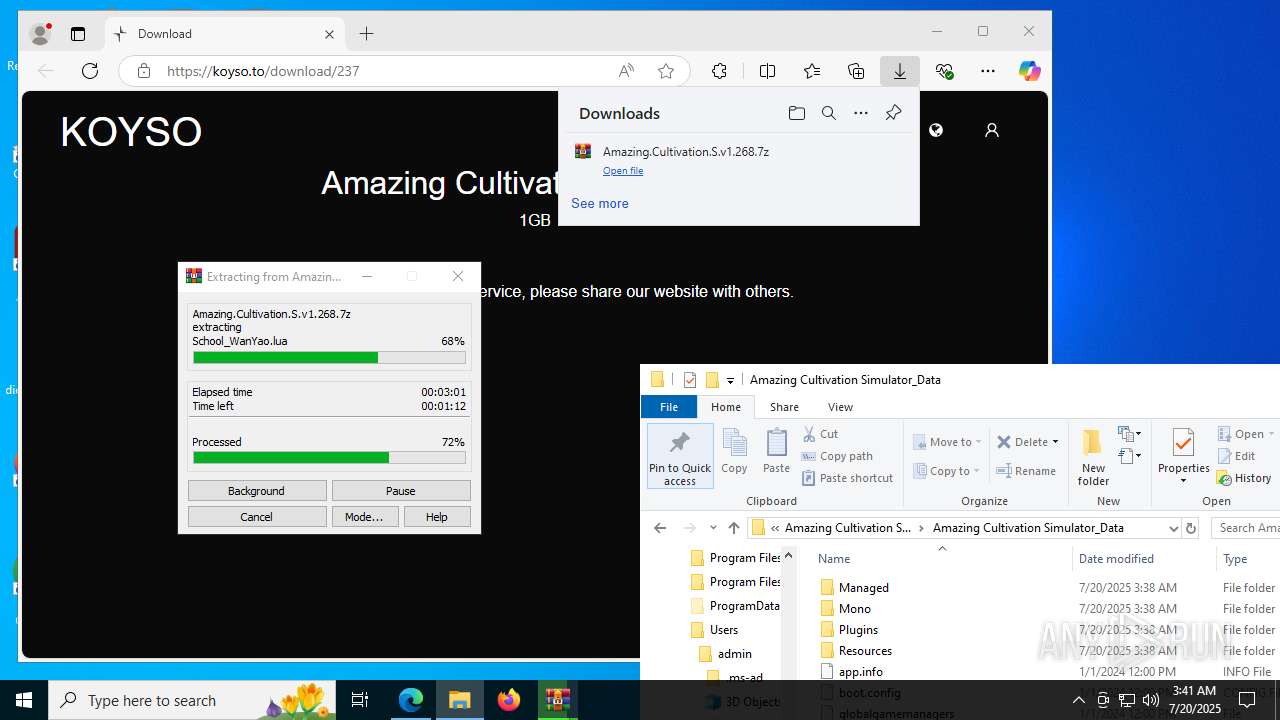Screen dimensions: 1280x720
Task: Pause the WinRAR extraction
Action: [x=401, y=491]
